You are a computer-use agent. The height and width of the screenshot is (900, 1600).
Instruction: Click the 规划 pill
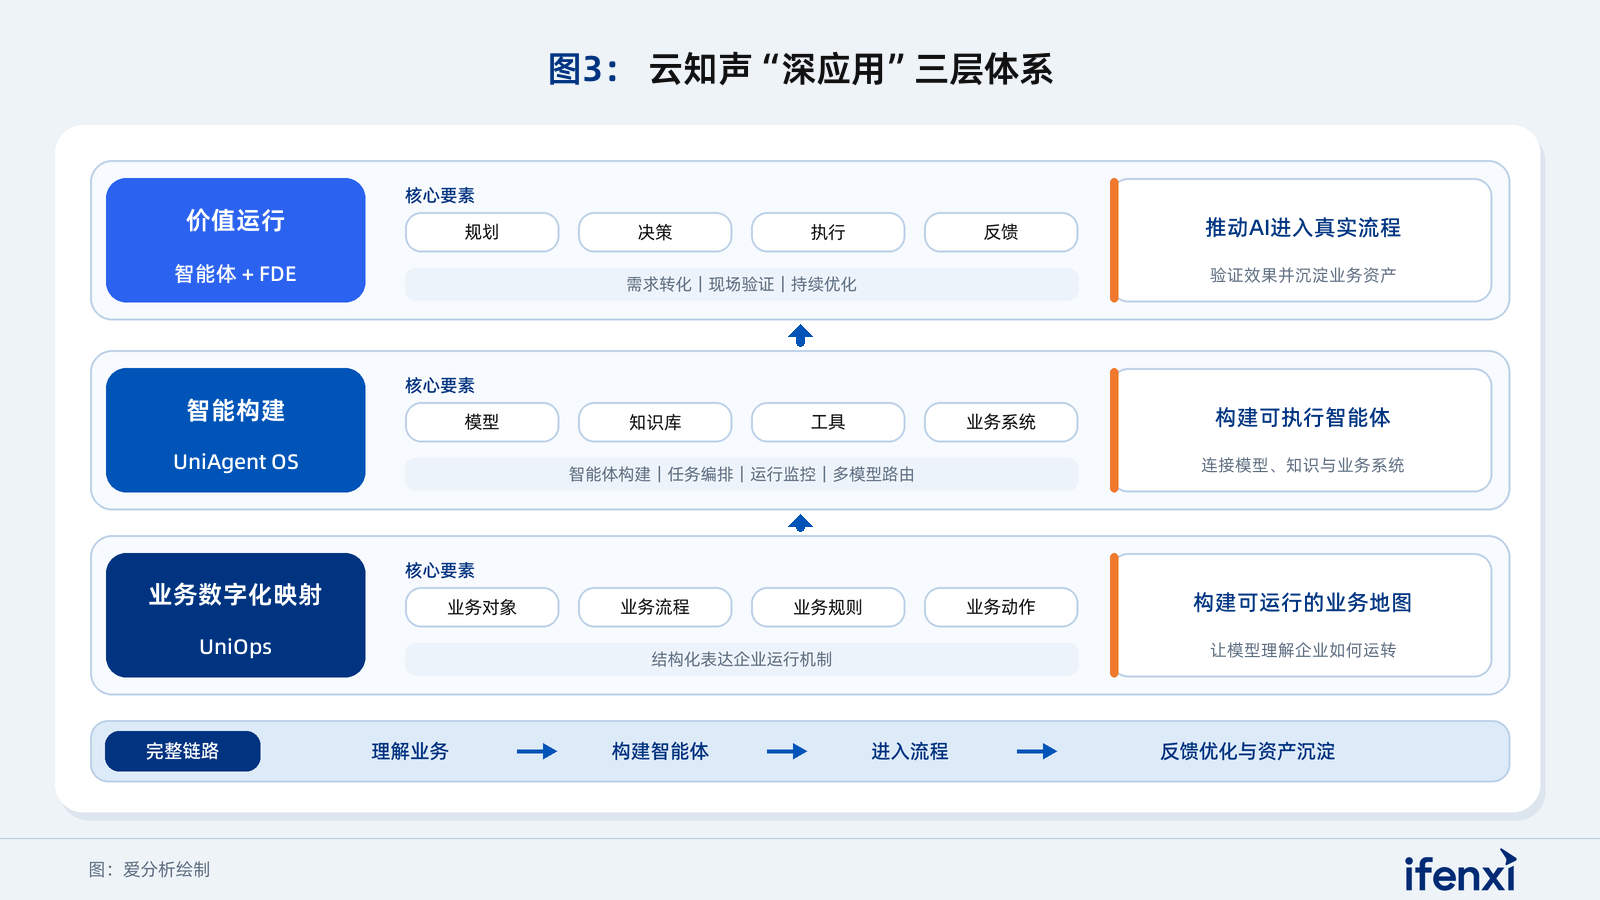[x=482, y=232]
